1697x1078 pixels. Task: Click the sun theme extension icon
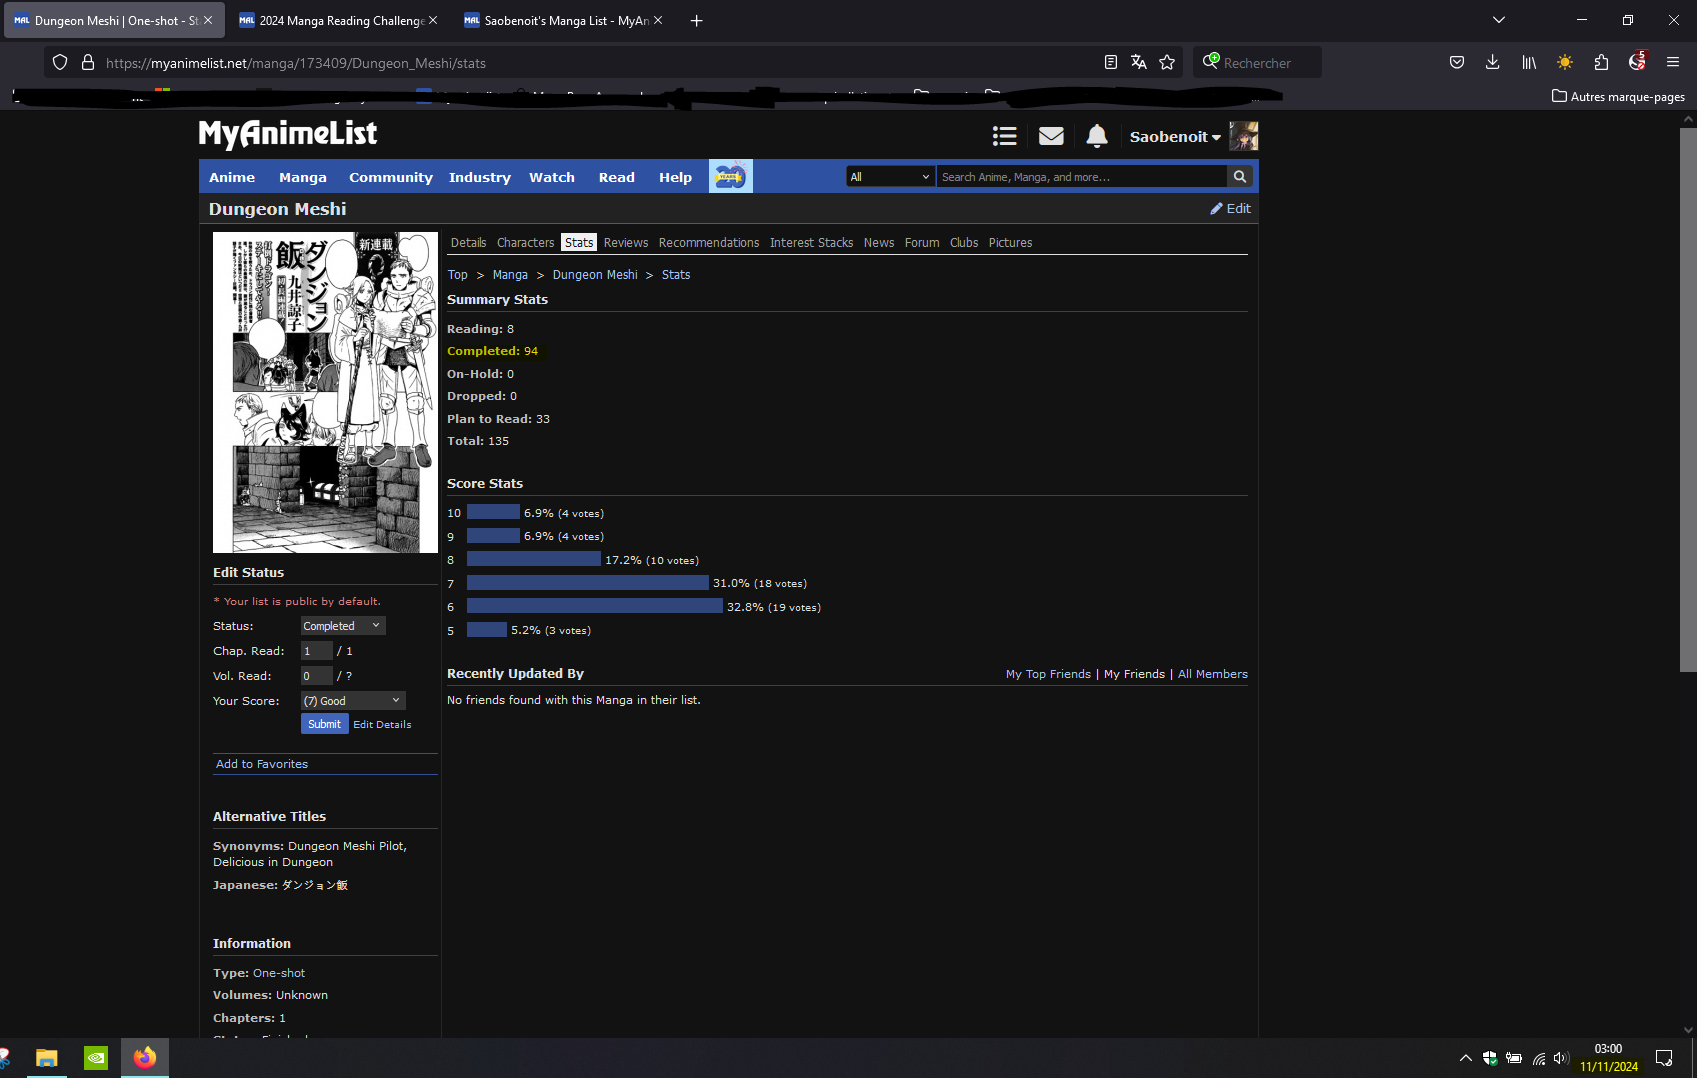pos(1565,62)
